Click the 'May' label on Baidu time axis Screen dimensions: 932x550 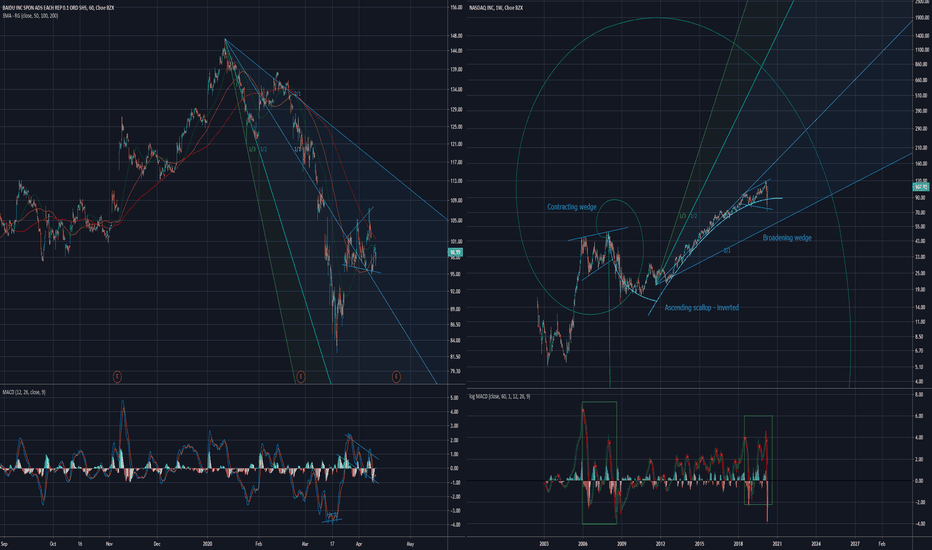410,543
